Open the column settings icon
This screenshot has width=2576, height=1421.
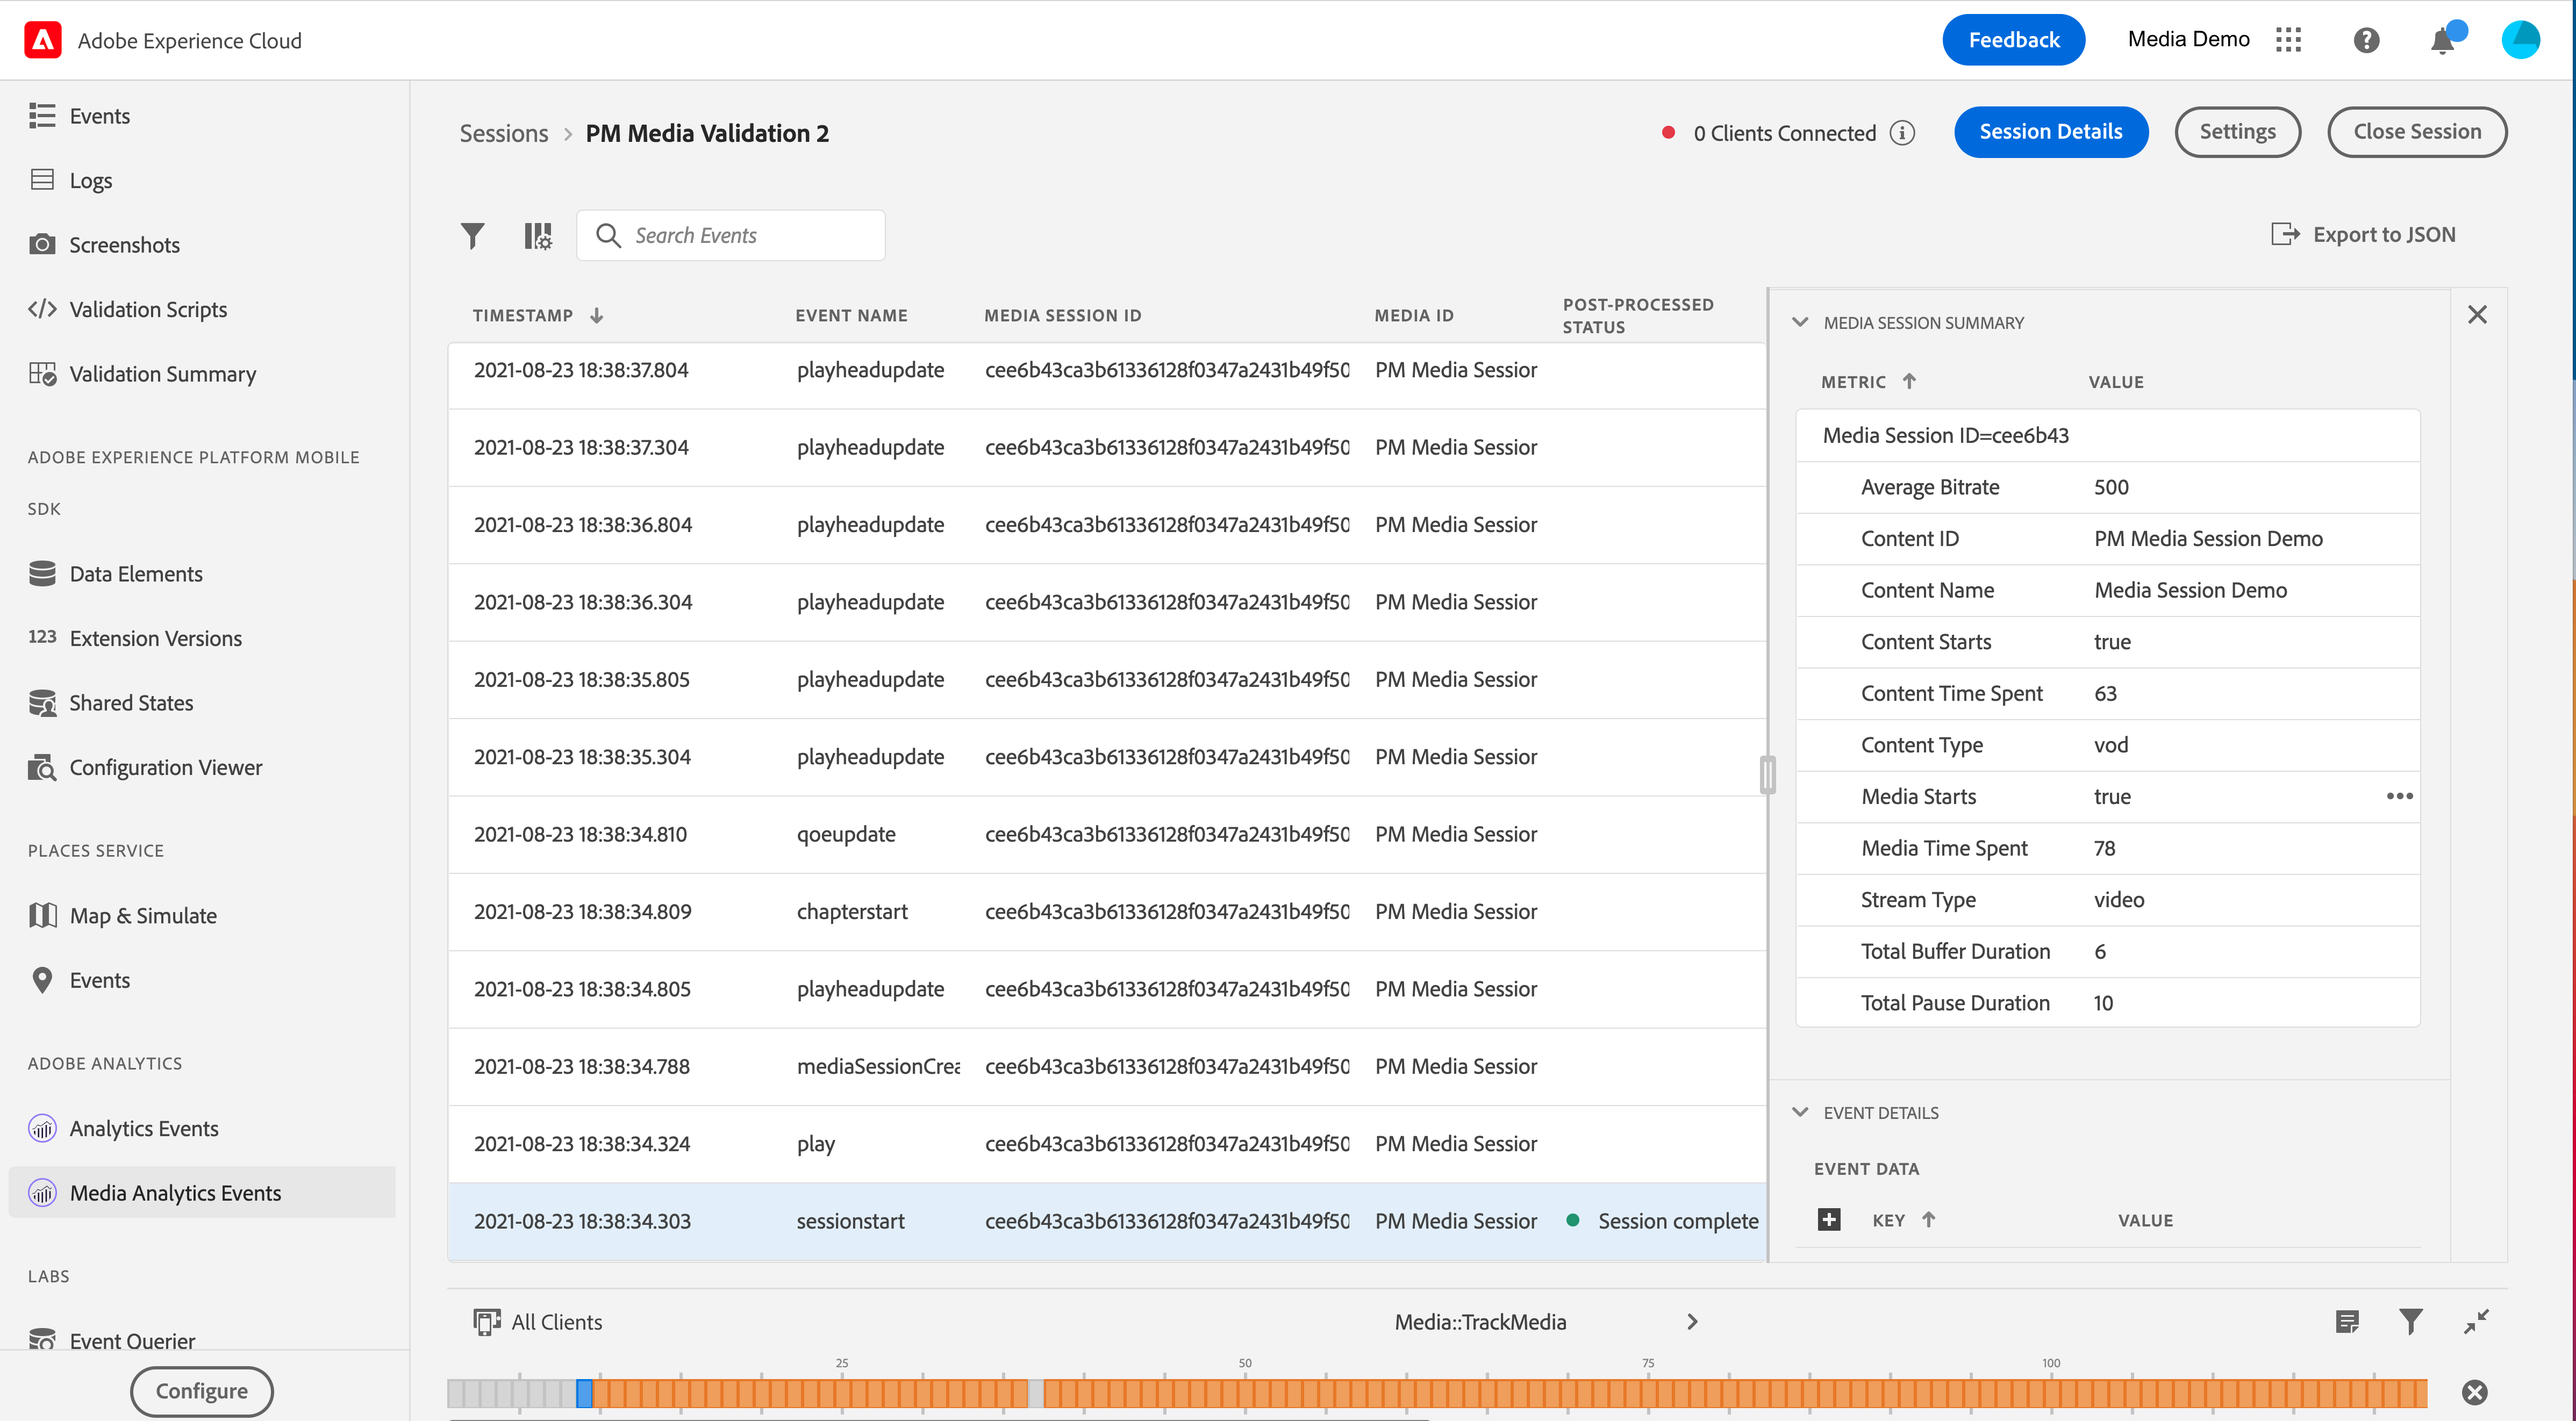pyautogui.click(x=538, y=236)
